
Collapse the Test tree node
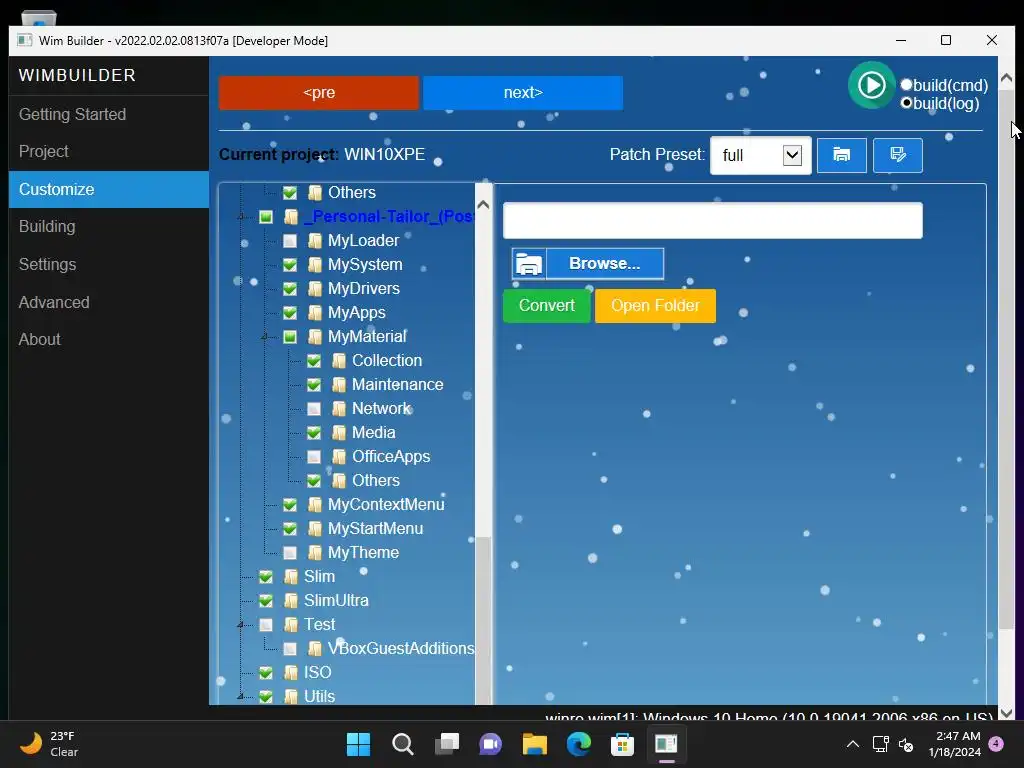(x=241, y=625)
